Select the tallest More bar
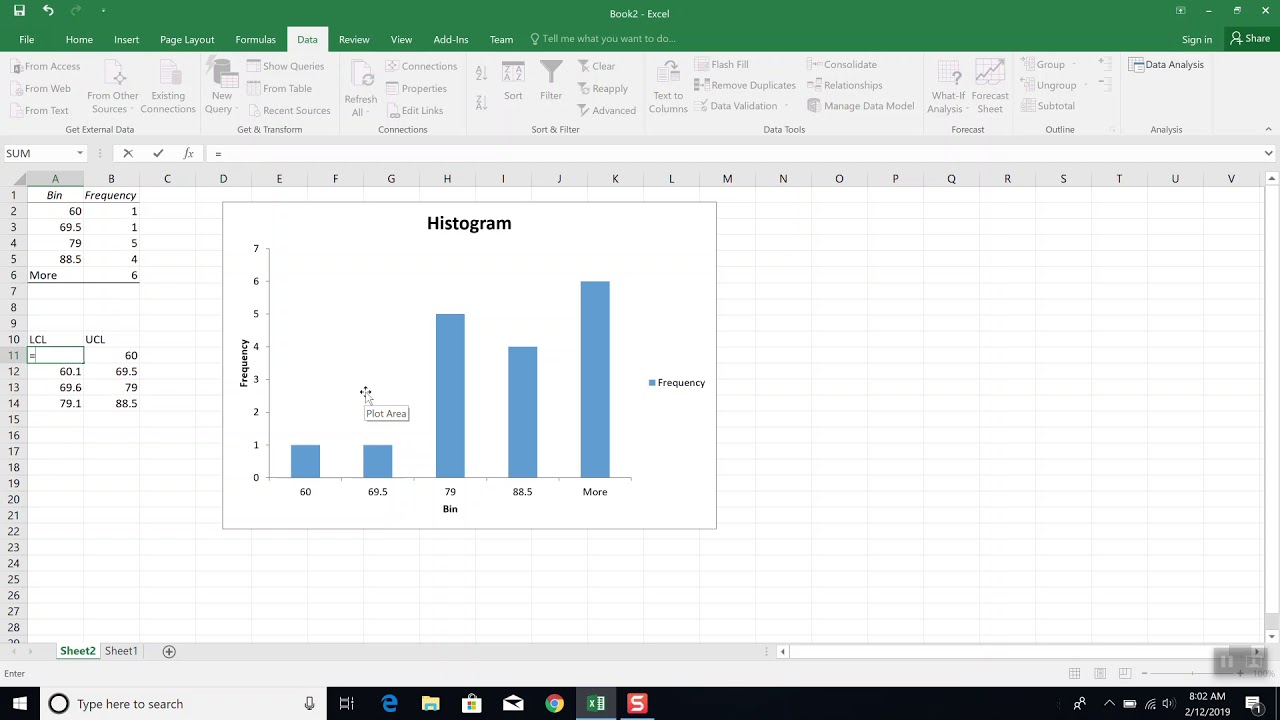 click(x=595, y=379)
